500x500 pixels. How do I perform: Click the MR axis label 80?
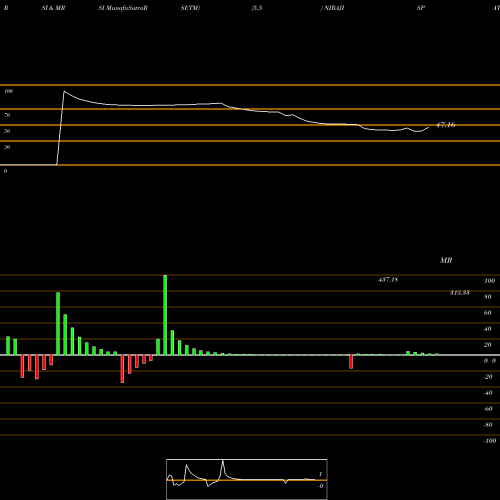point(488,297)
